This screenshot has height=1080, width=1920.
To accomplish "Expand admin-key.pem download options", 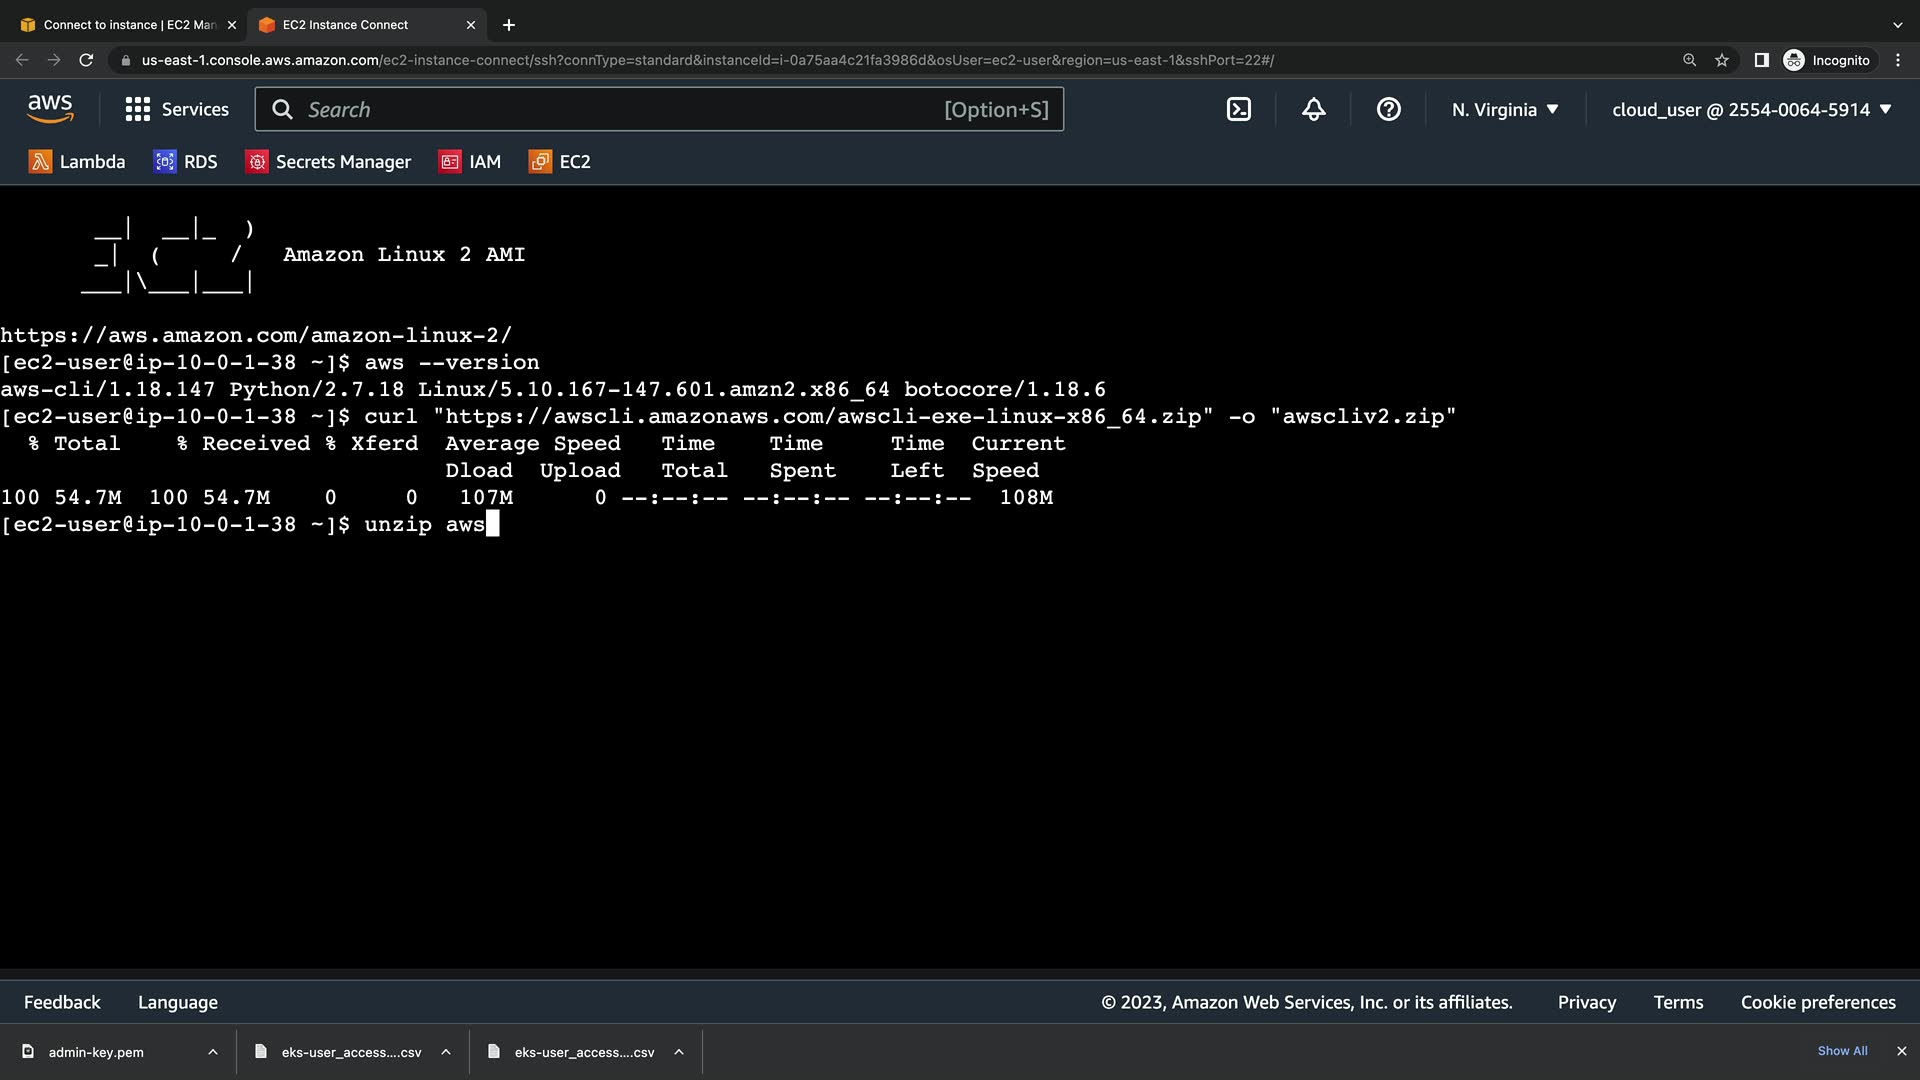I will point(213,1052).
